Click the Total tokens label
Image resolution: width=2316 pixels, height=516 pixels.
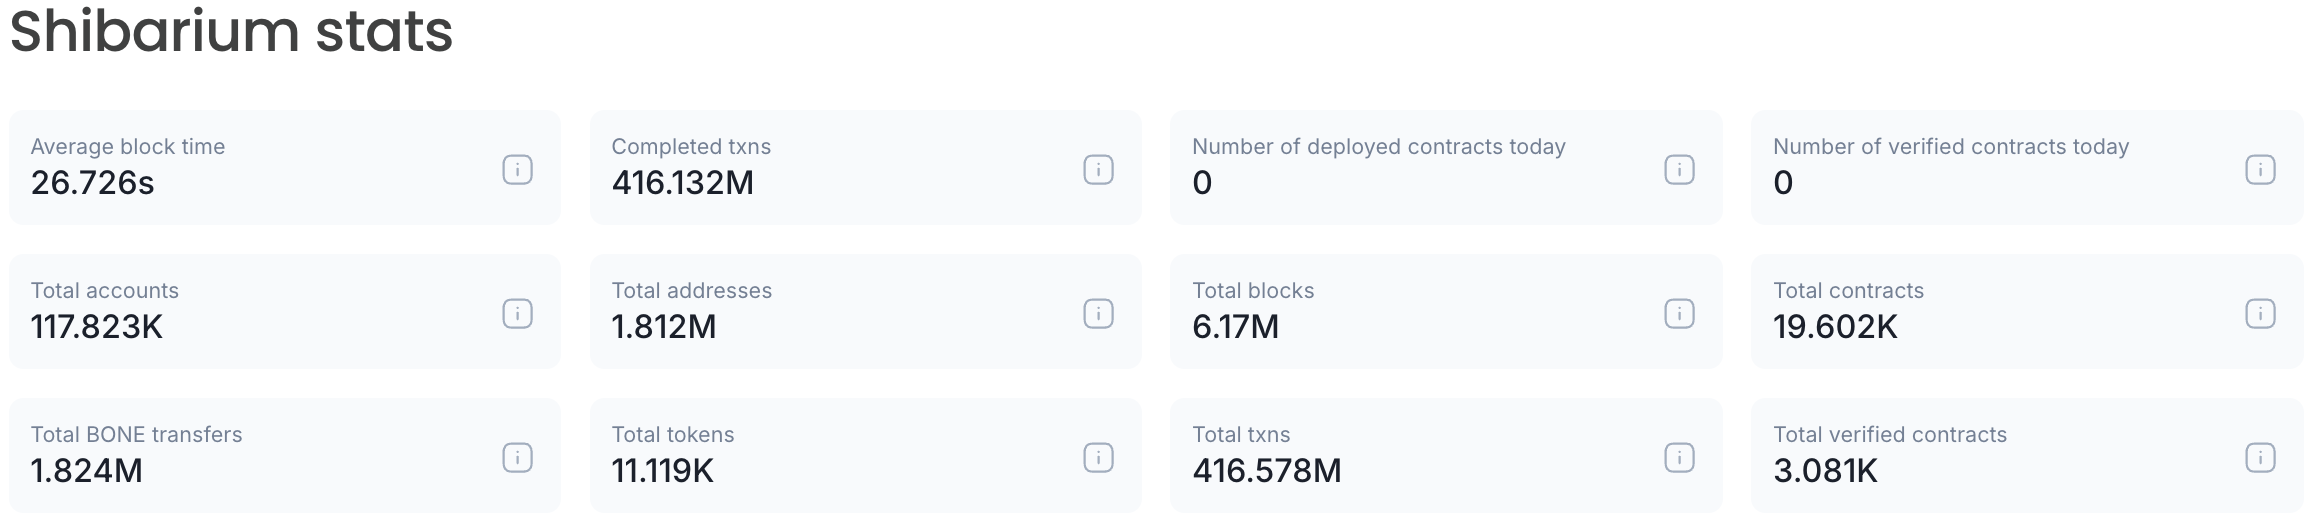coord(672,435)
